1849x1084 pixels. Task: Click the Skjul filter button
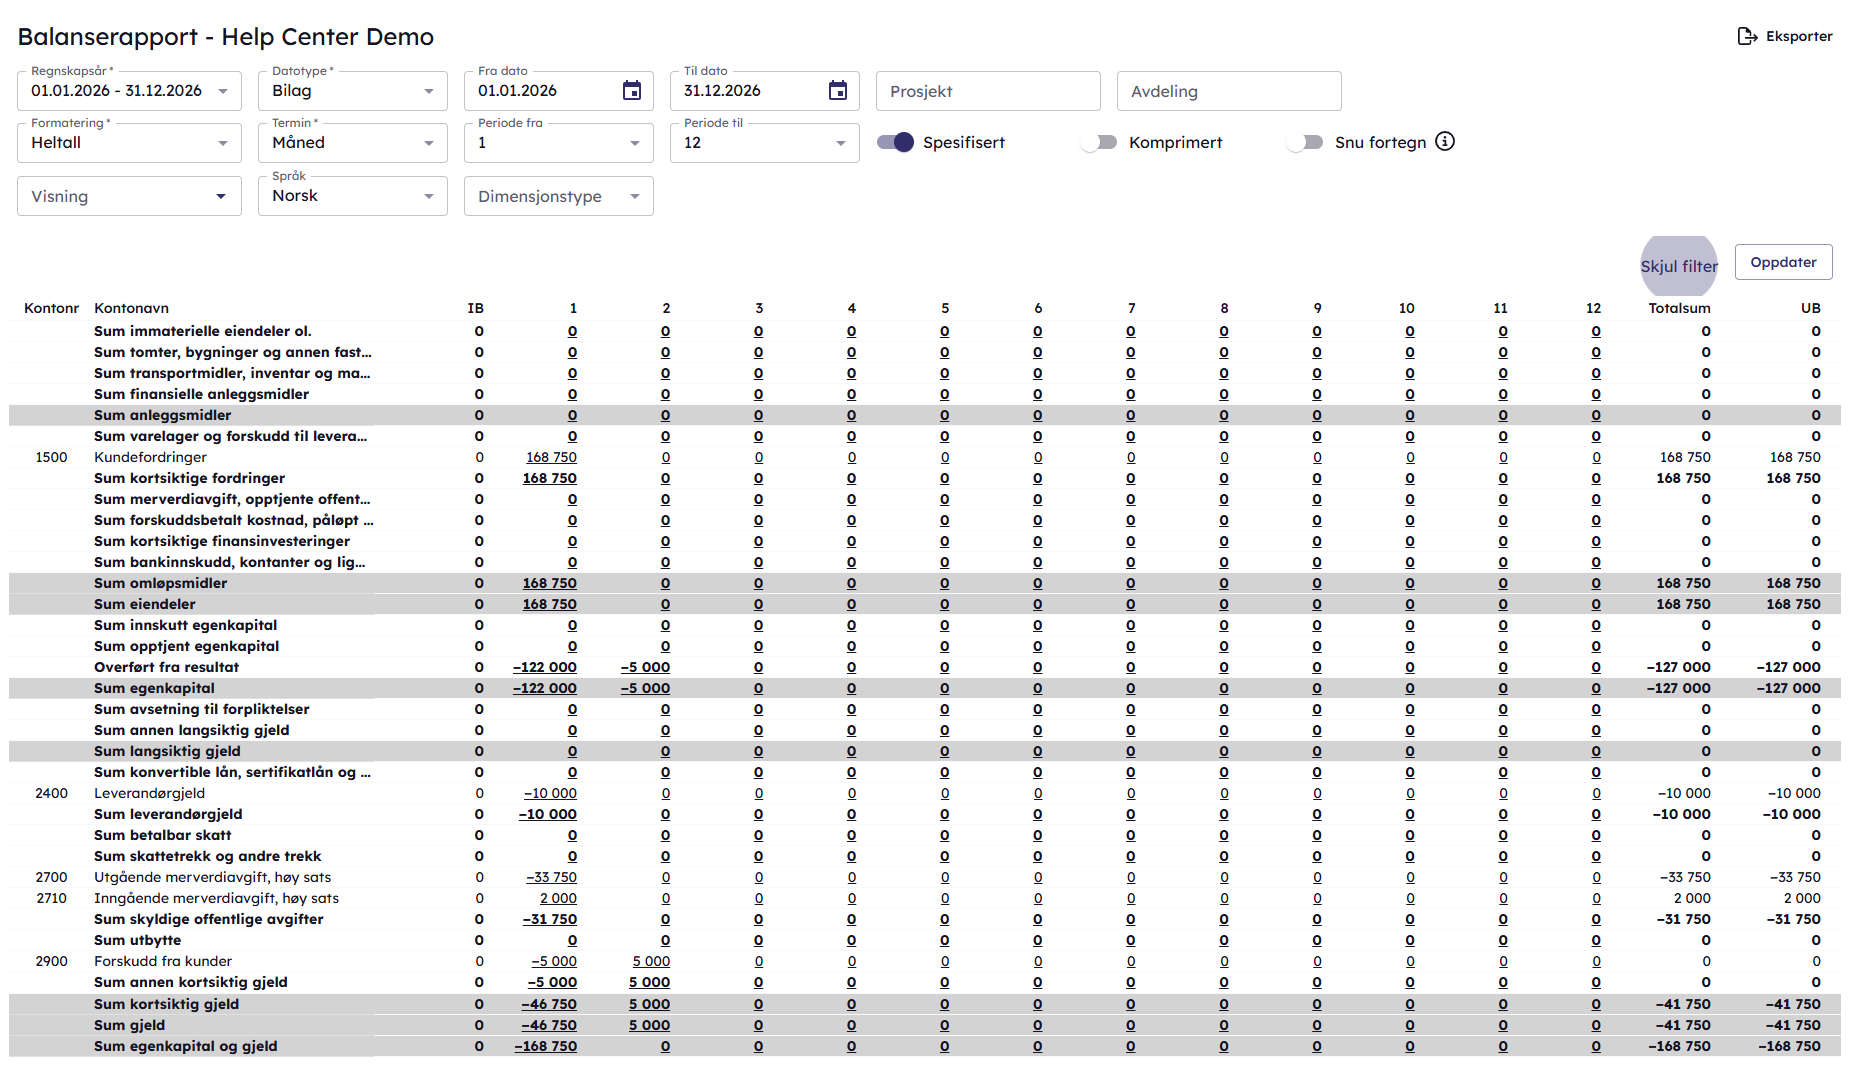pos(1678,266)
